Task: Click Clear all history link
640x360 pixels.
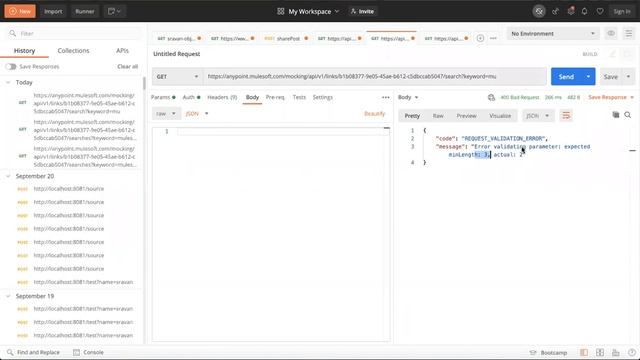Action: tap(127, 67)
